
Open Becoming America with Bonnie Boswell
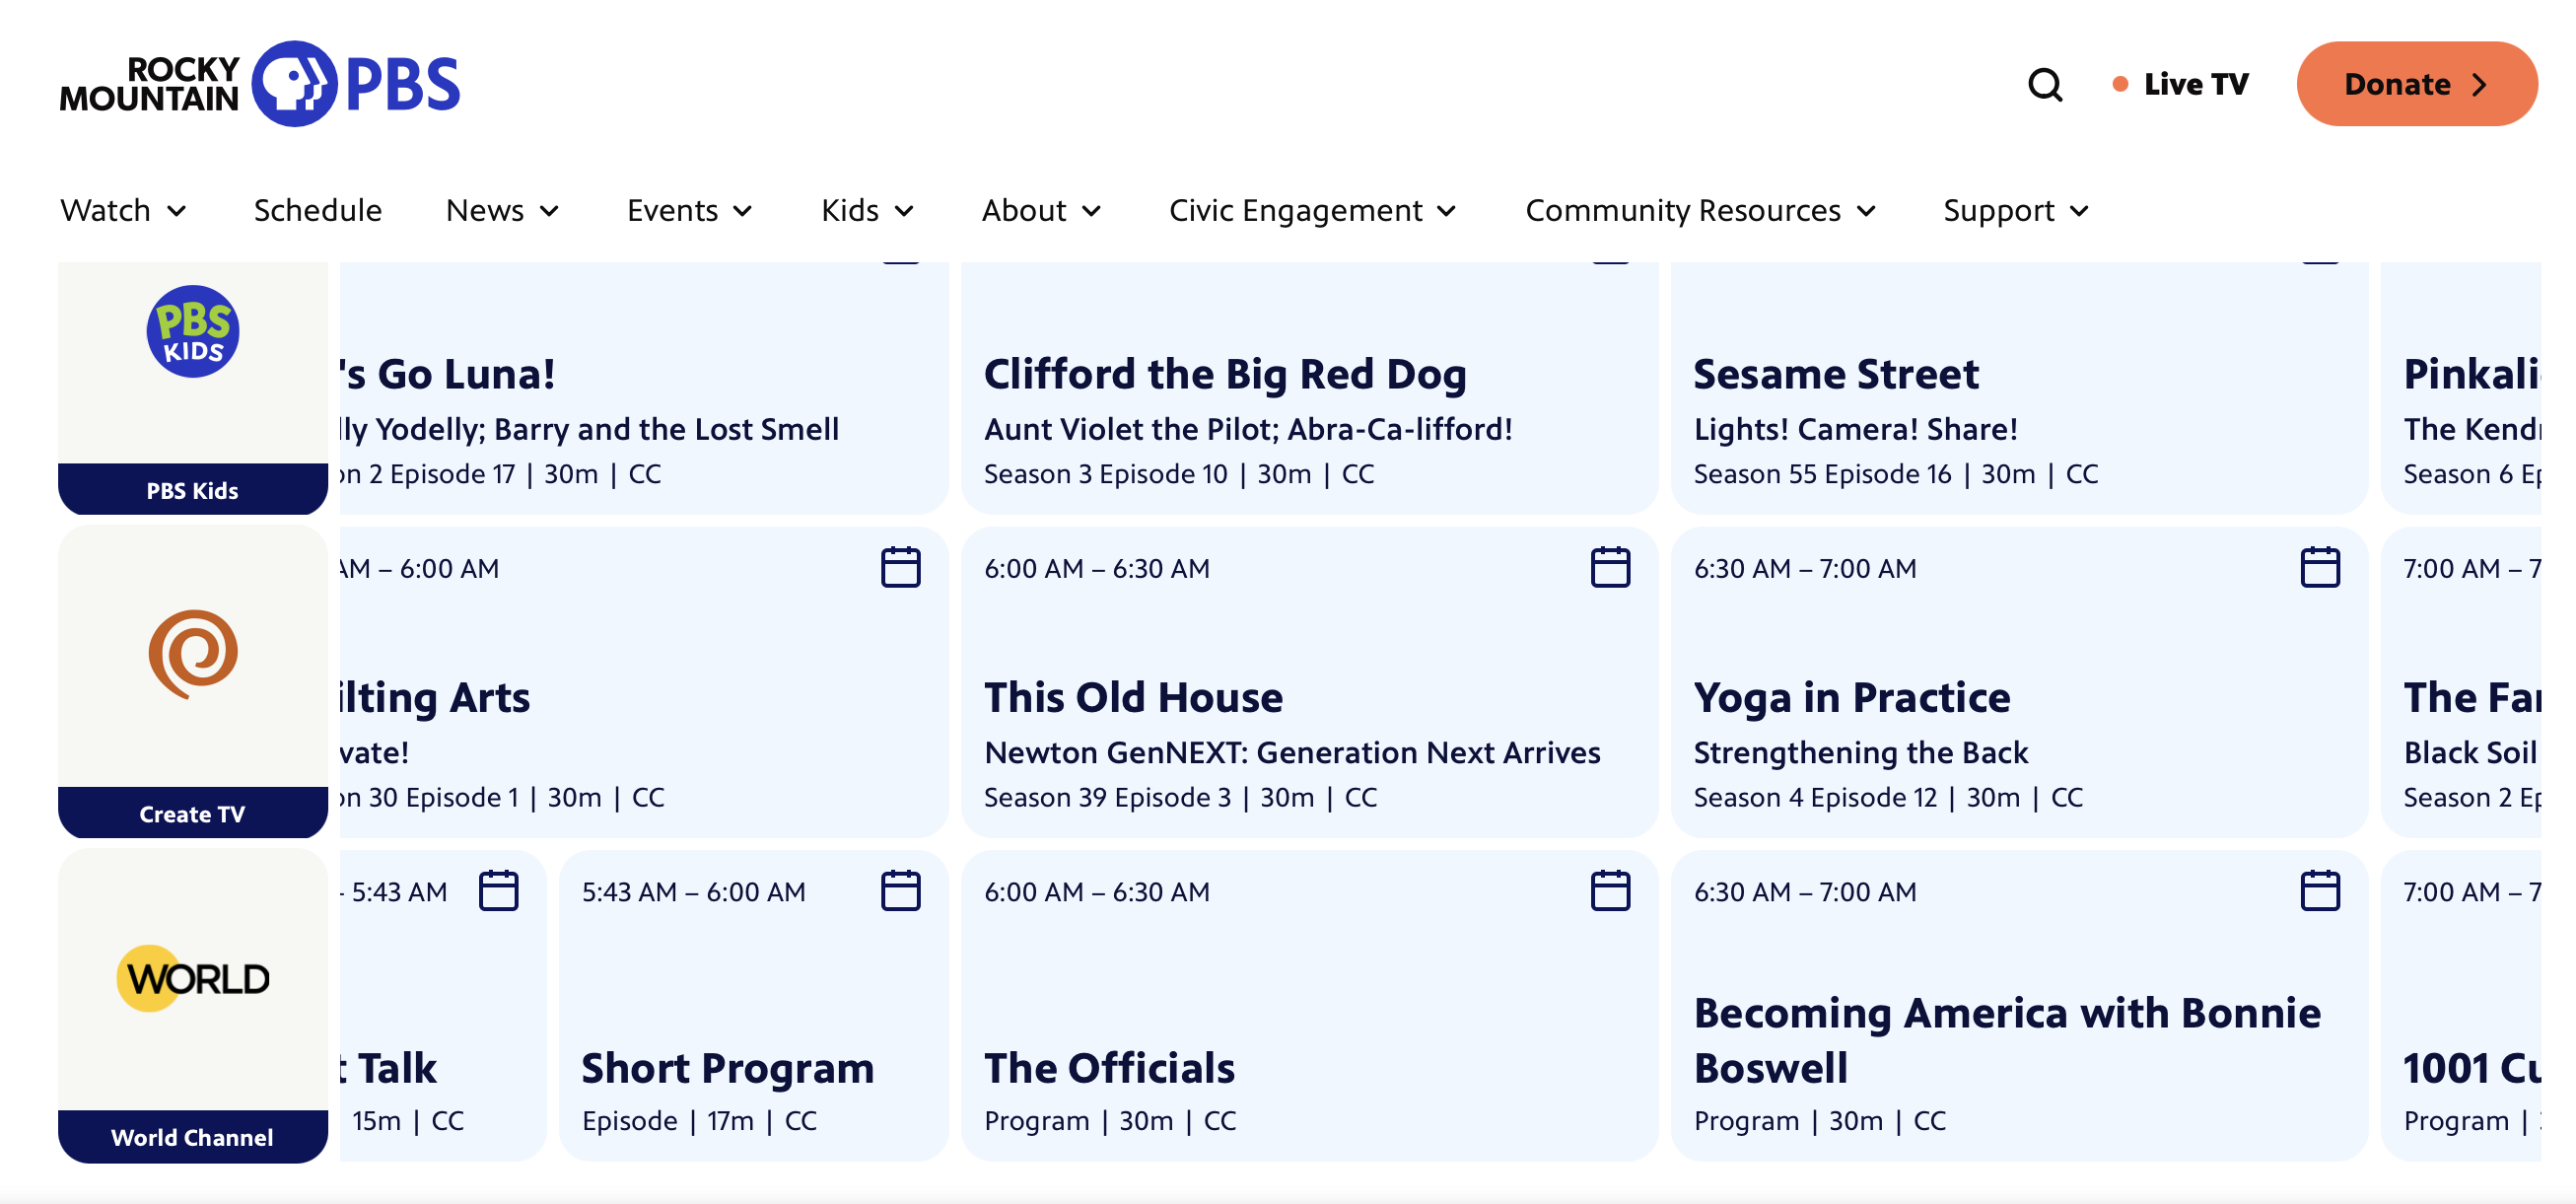[x=2007, y=1040]
